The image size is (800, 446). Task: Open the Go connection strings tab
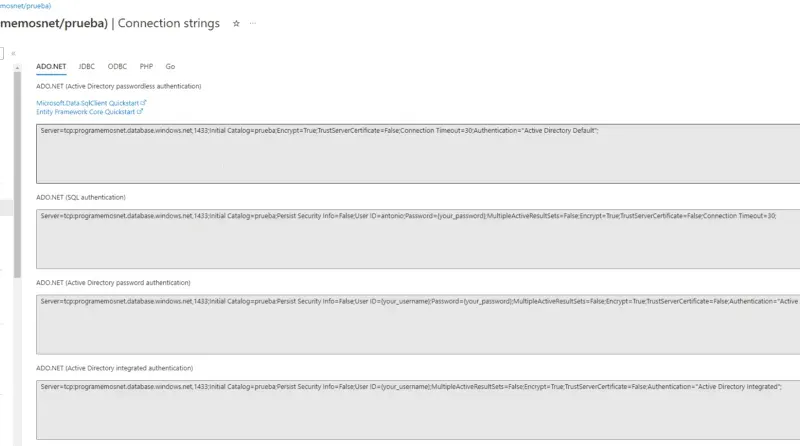[170, 66]
